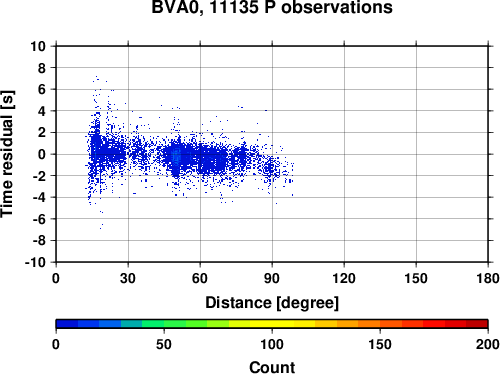Click the dense light-blue cluster near 50 degrees
This screenshot has height=374, width=500.
[176, 156]
